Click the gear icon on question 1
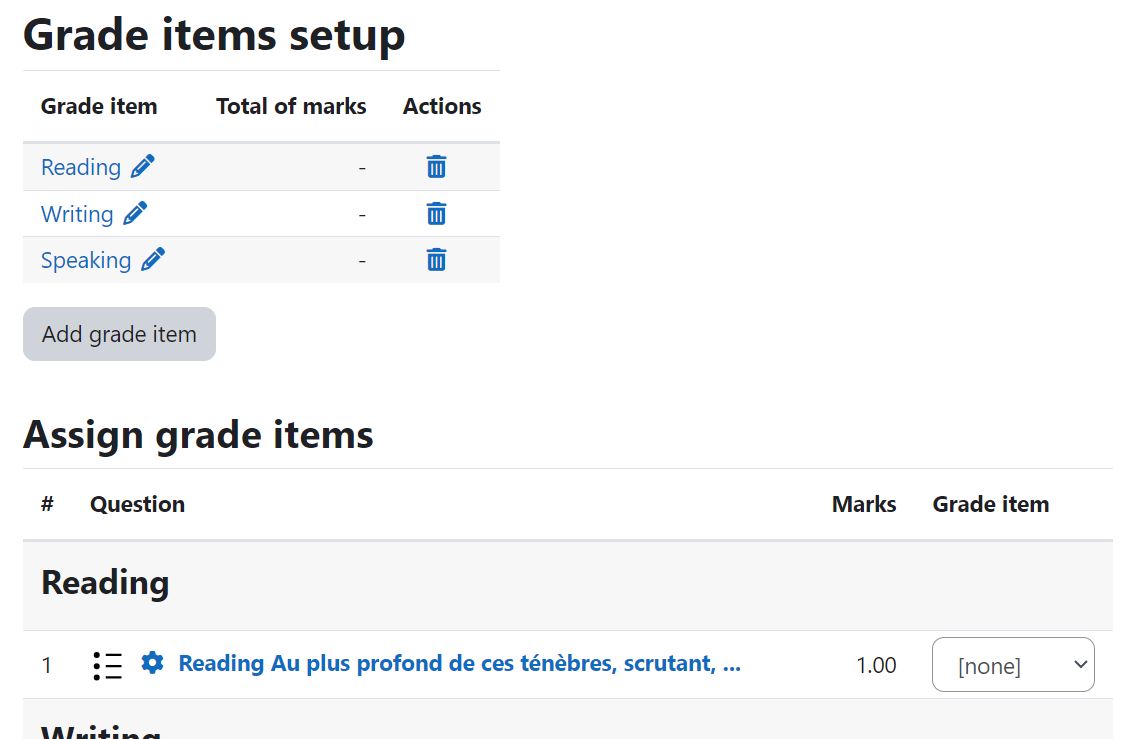 (x=152, y=663)
